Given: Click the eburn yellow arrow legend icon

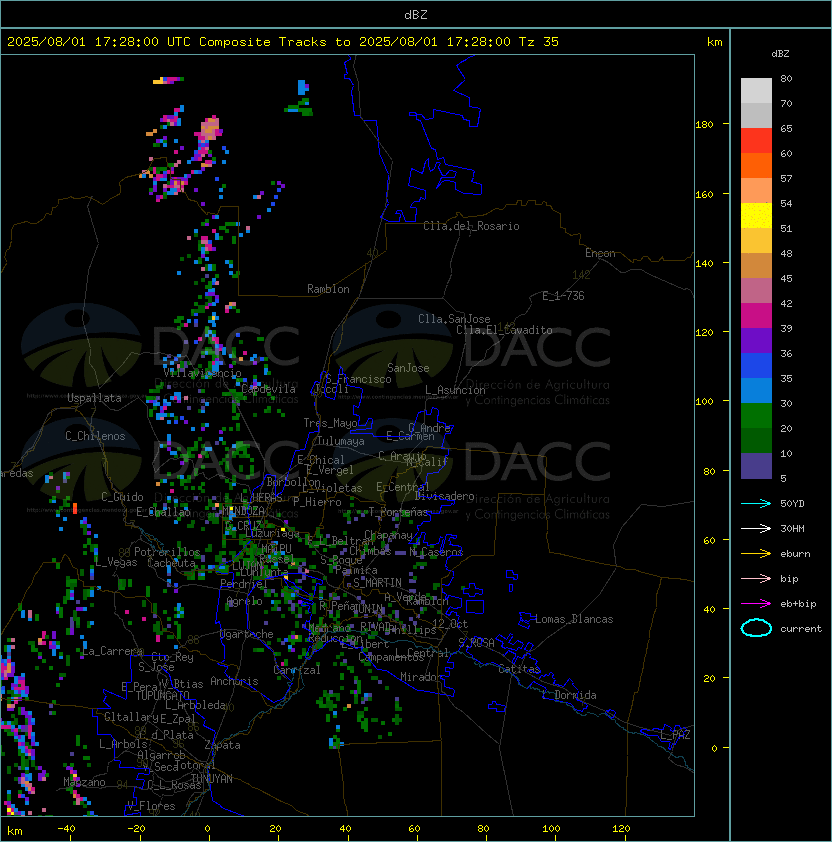Looking at the screenshot, I should pos(756,554).
